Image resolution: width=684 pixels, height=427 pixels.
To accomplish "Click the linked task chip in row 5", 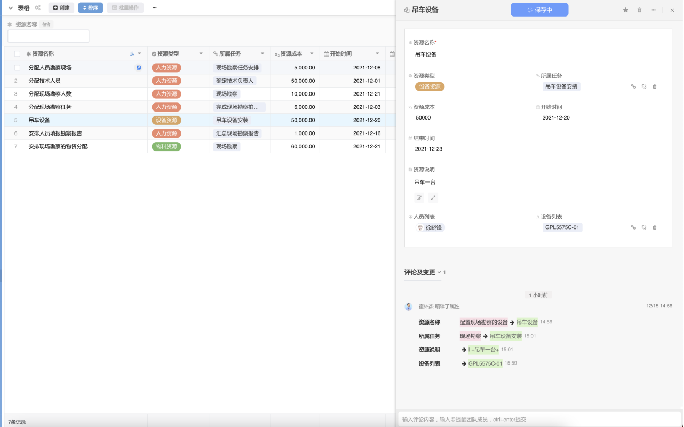I will coord(232,120).
